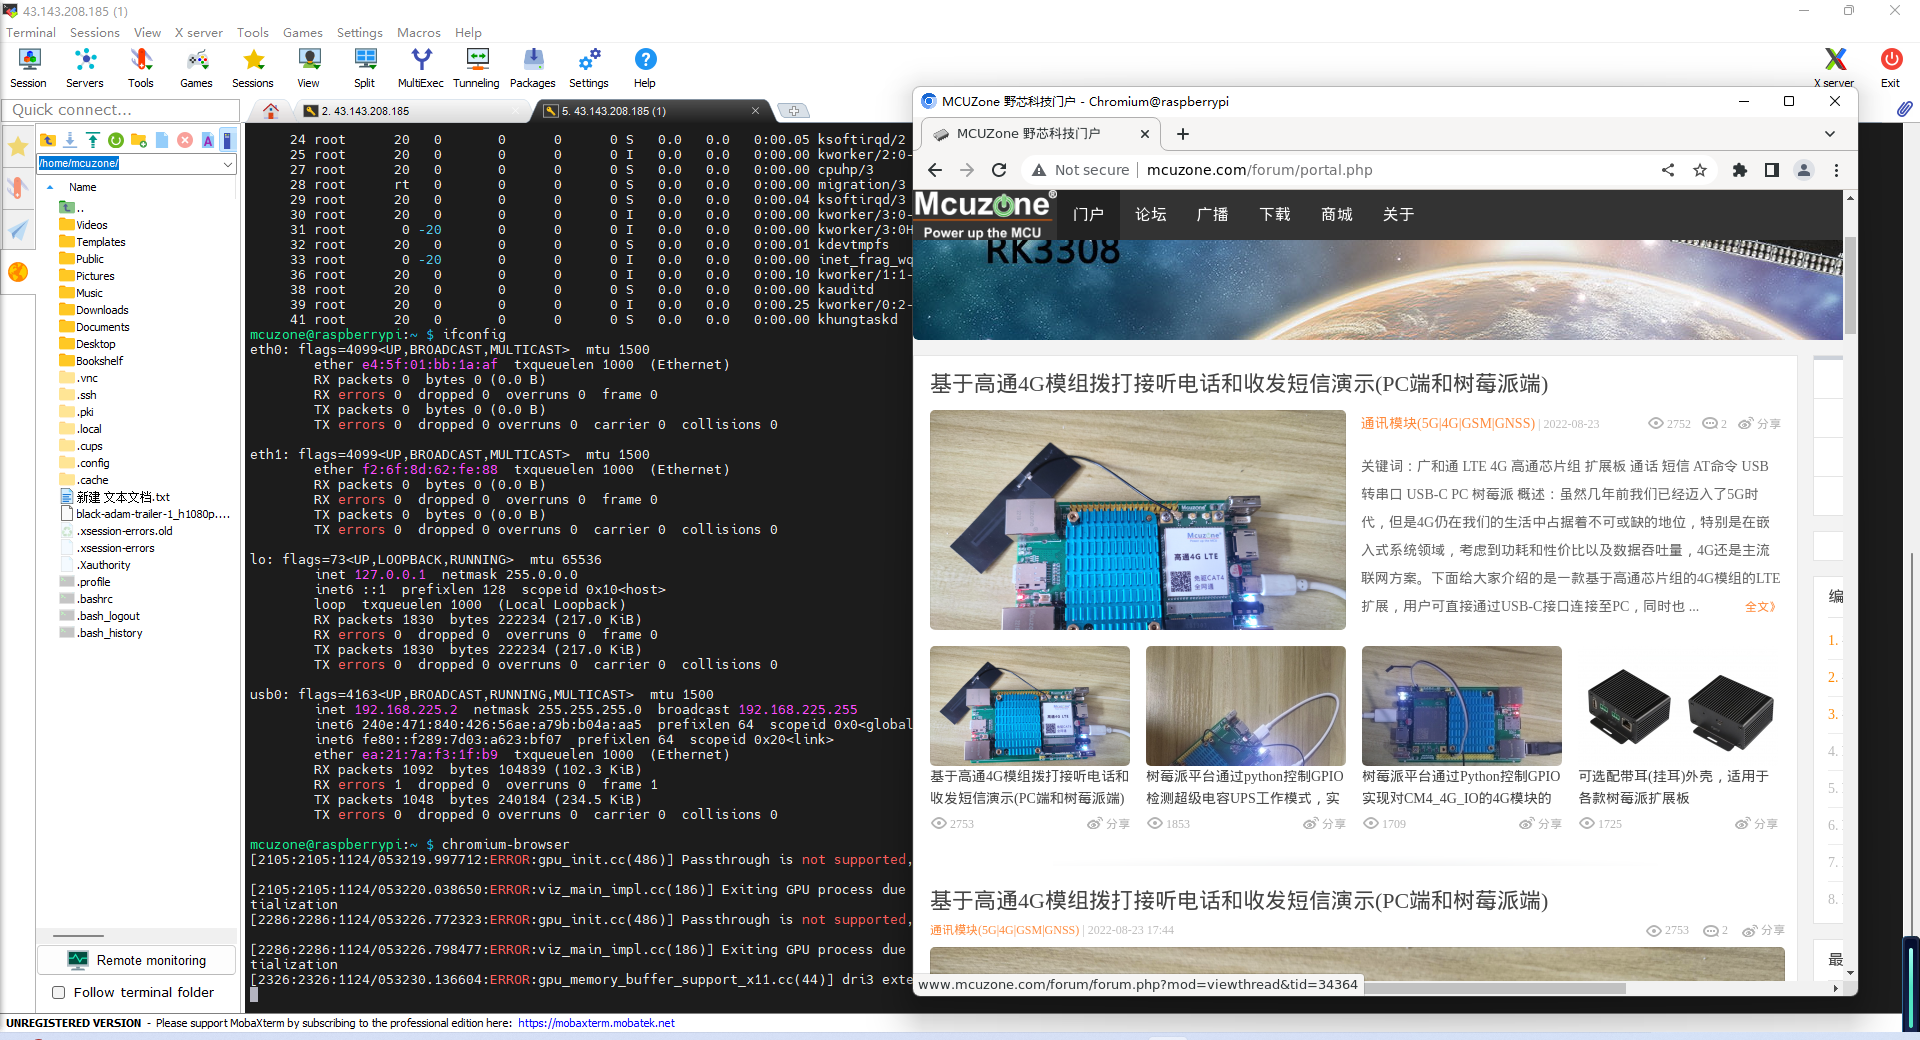This screenshot has width=1920, height=1040.
Task: Open the MultiExec toolbar icon
Action: point(420,68)
